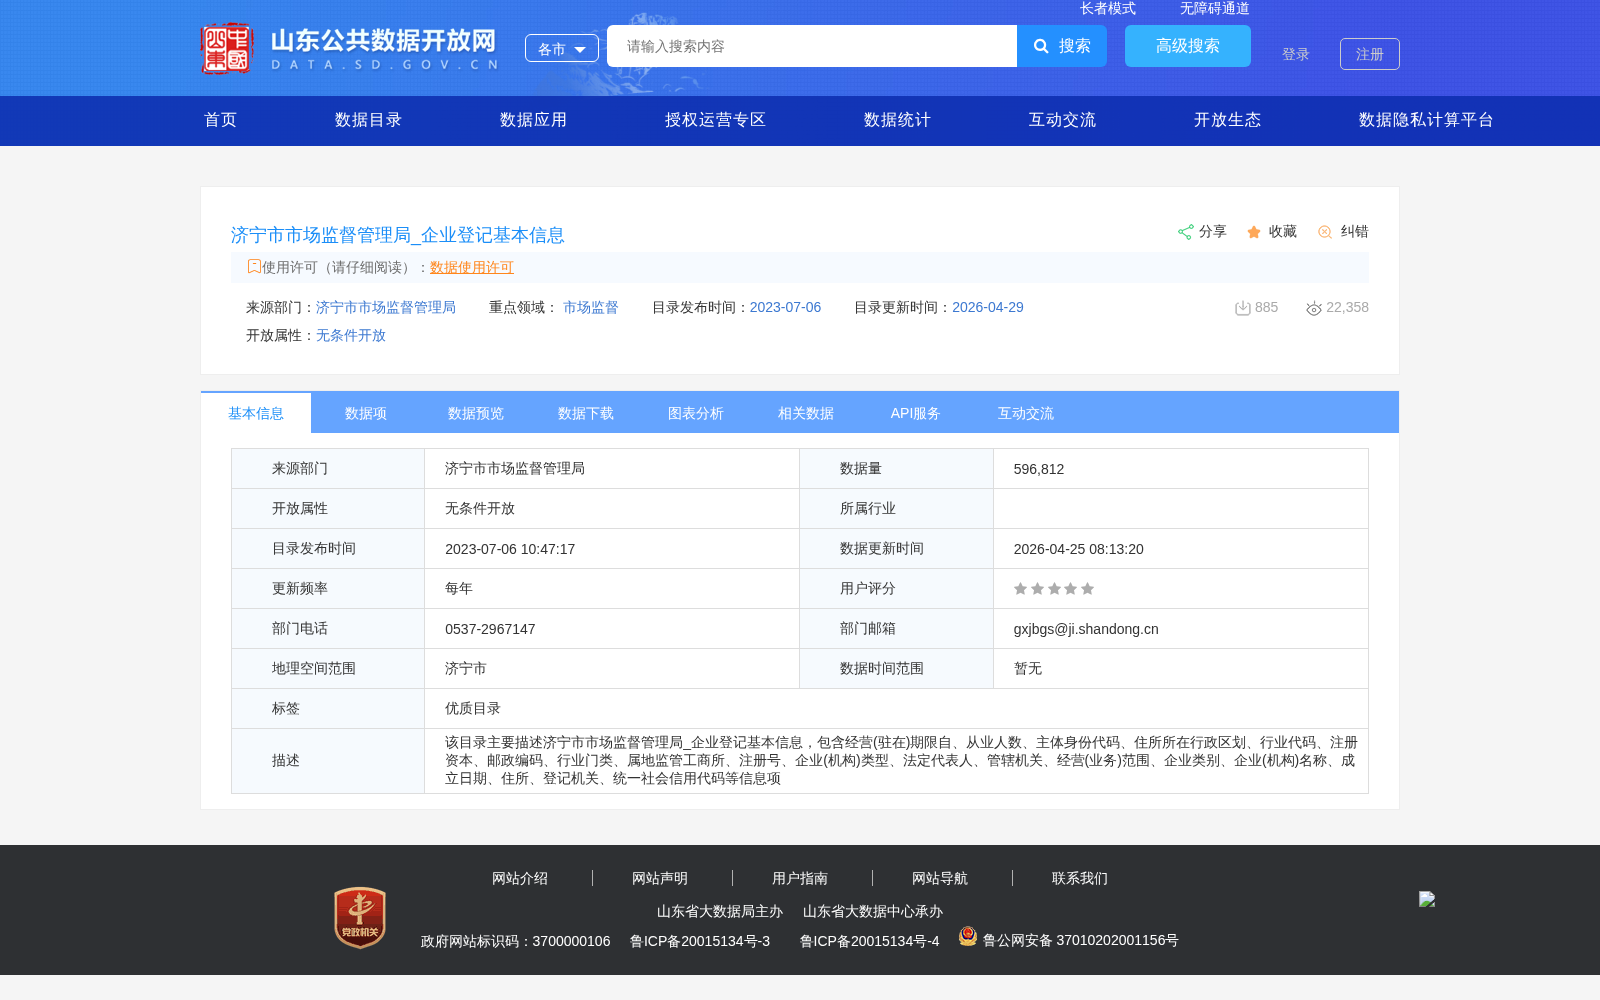The image size is (1600, 1000).
Task: Click the 登录 login link
Action: (x=1296, y=54)
